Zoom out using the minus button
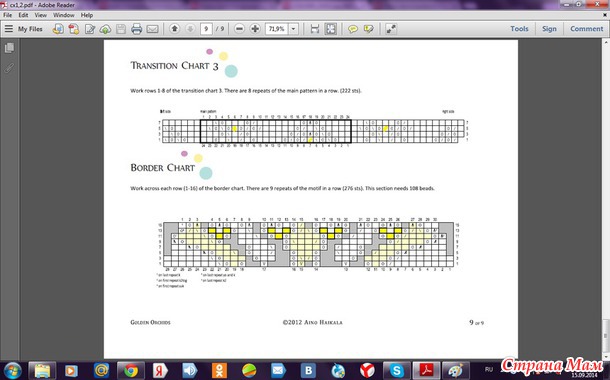The width and height of the screenshot is (610, 380). click(x=239, y=29)
